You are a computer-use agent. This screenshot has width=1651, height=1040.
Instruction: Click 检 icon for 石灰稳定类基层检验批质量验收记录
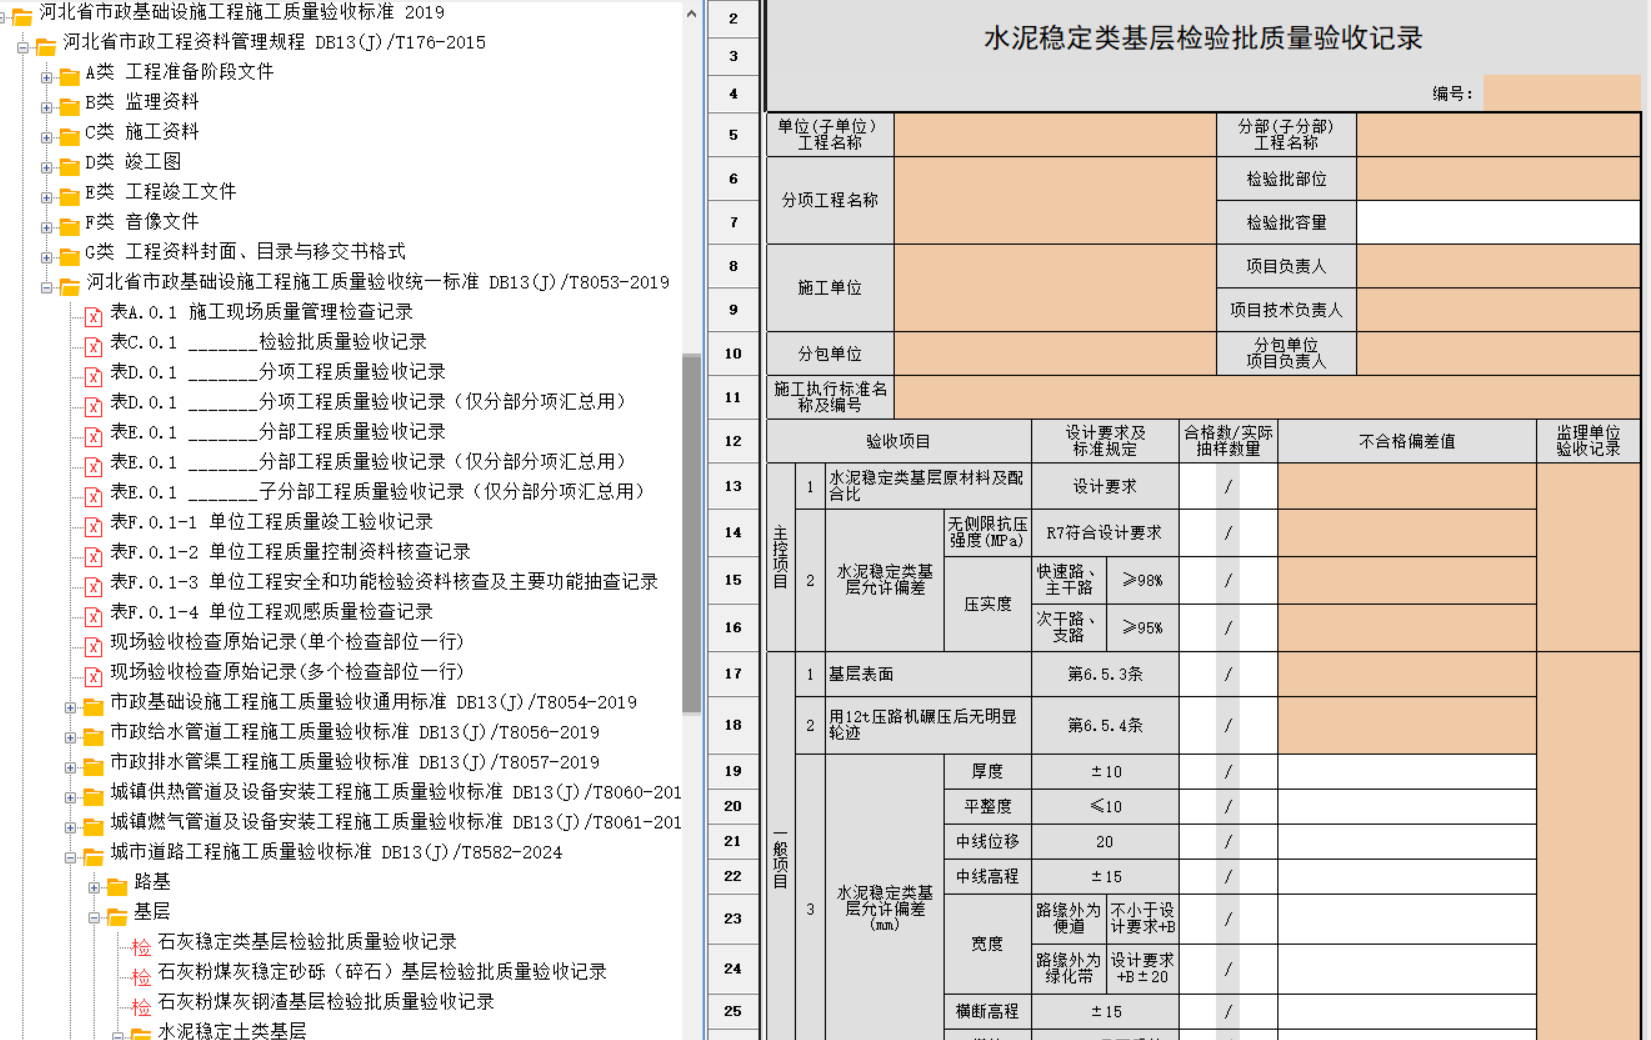coord(141,946)
